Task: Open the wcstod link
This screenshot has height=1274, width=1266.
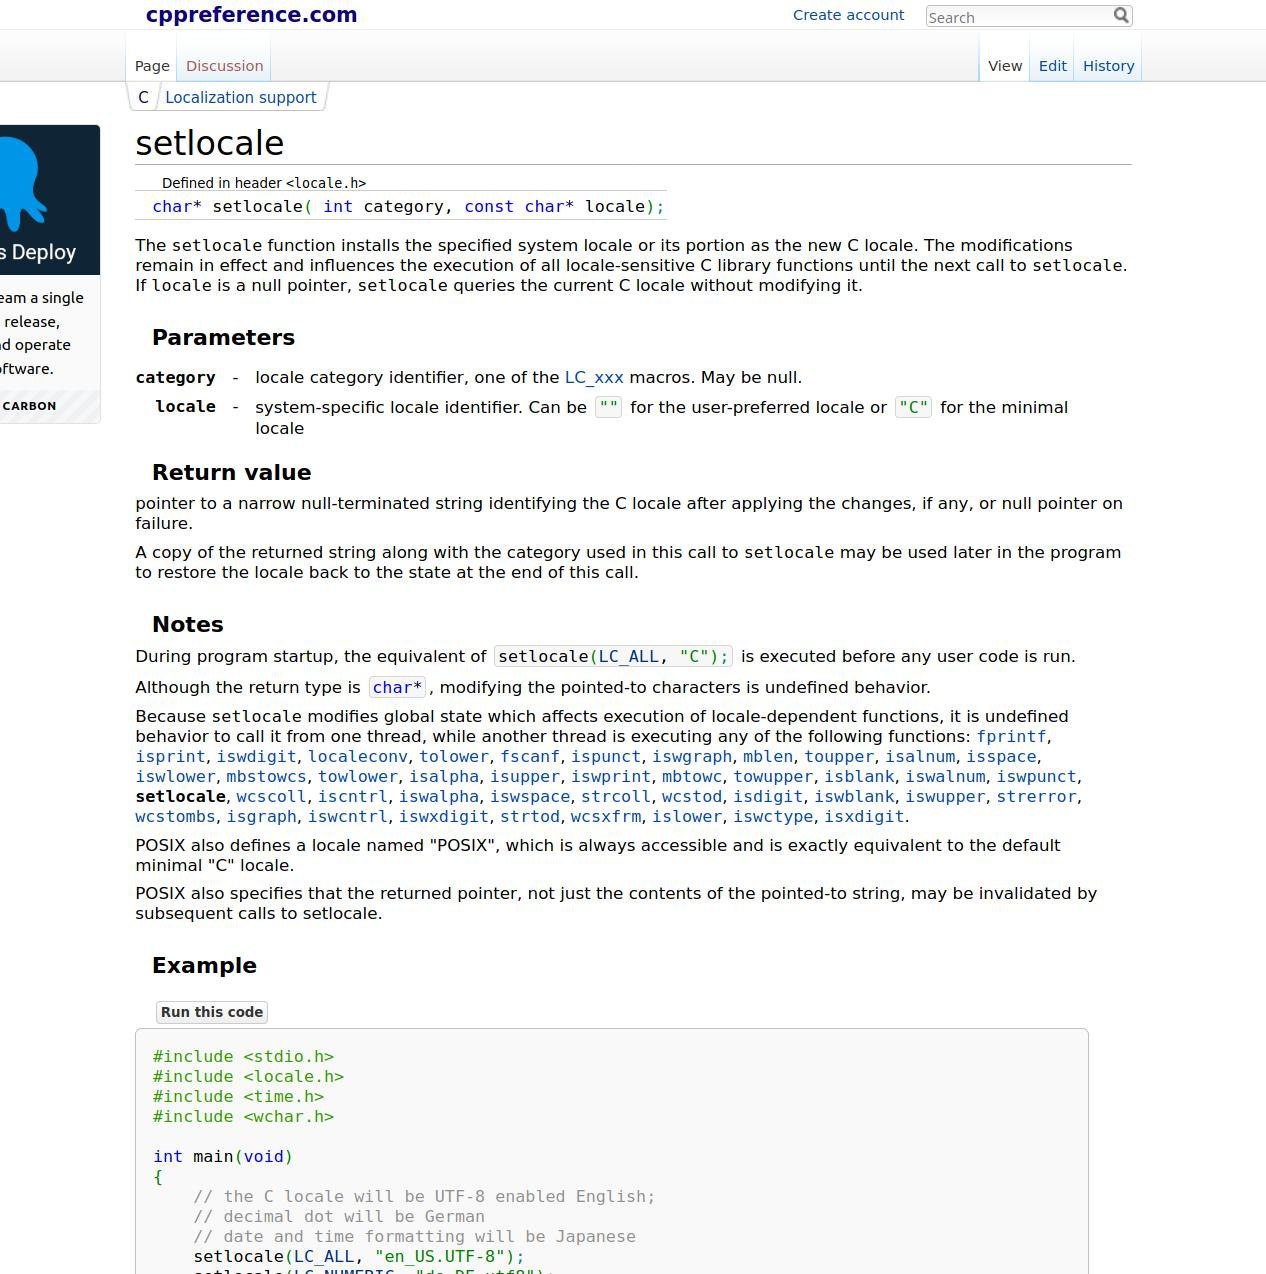Action: pos(692,797)
